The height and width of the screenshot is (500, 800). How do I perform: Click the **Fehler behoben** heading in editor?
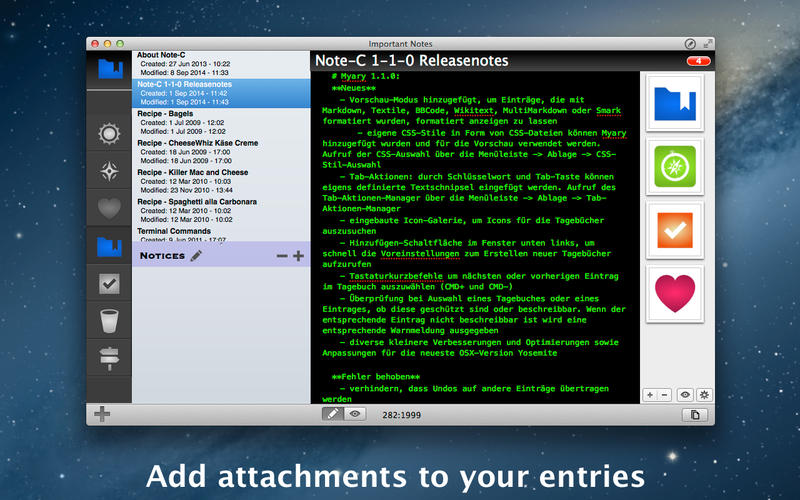pos(376,377)
